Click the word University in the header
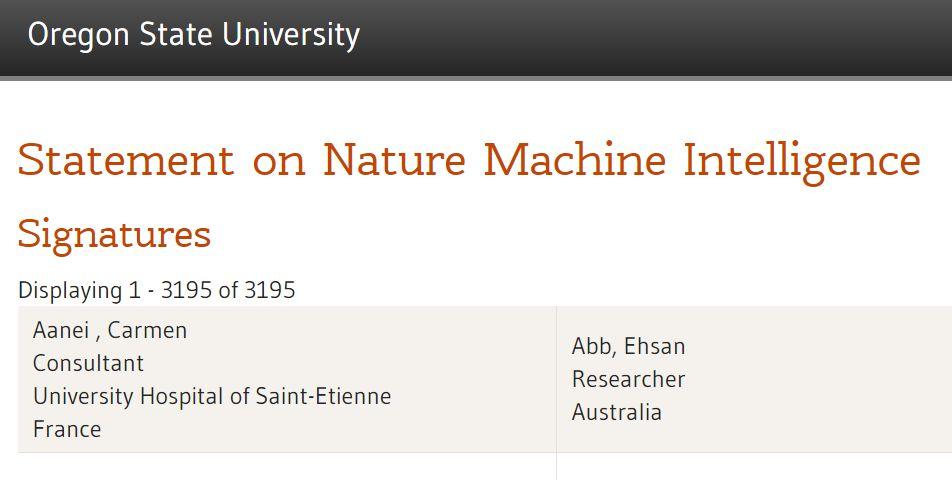Screen dimensions: 952x480 [x=291, y=35]
